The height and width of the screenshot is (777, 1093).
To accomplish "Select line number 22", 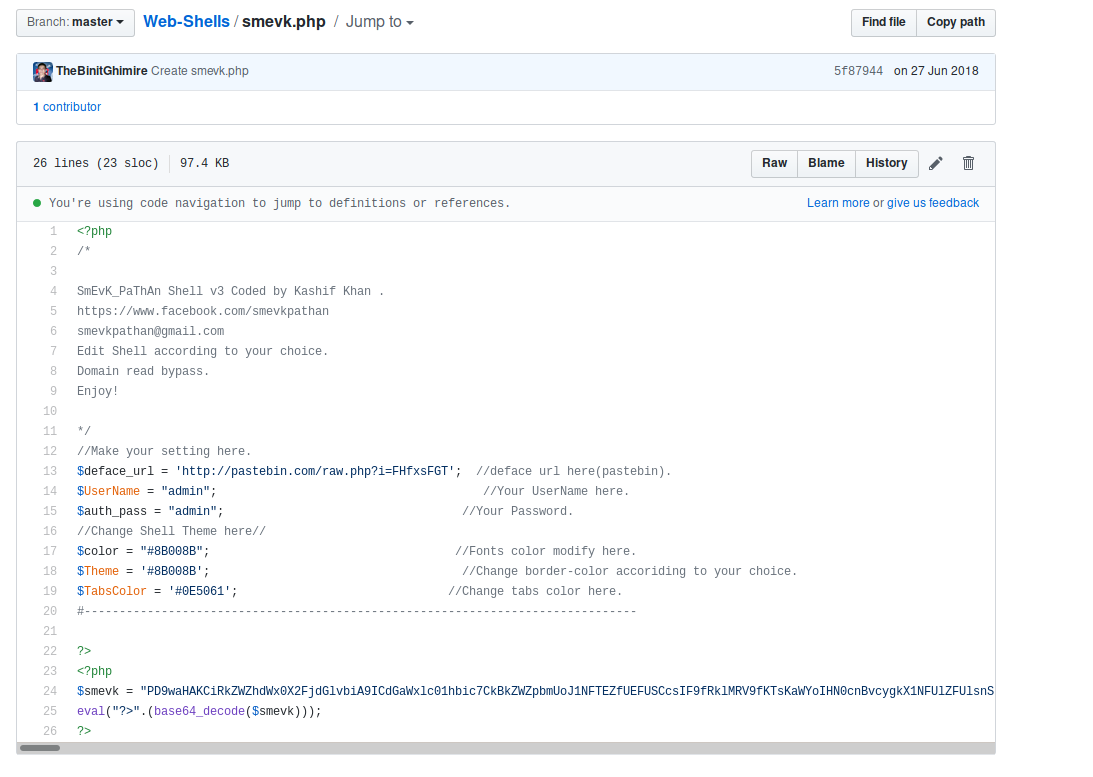I will pyautogui.click(x=49, y=652).
